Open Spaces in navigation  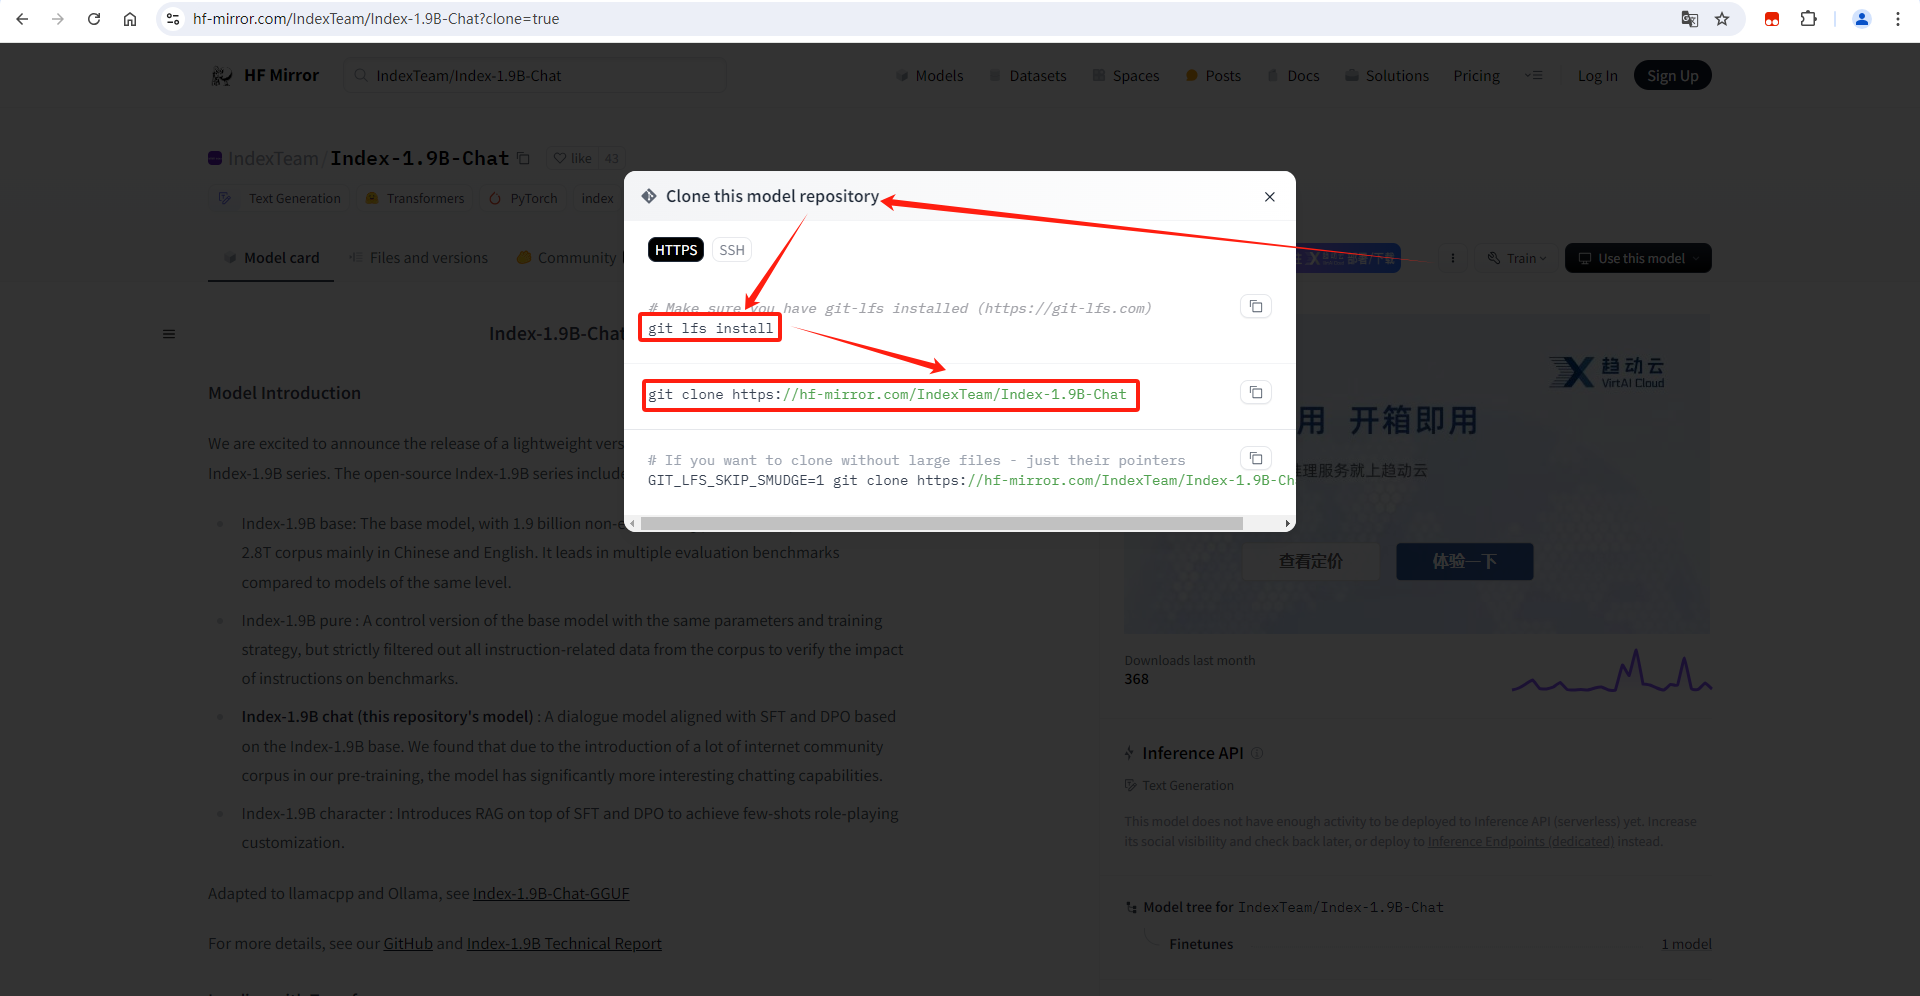pos(1126,76)
